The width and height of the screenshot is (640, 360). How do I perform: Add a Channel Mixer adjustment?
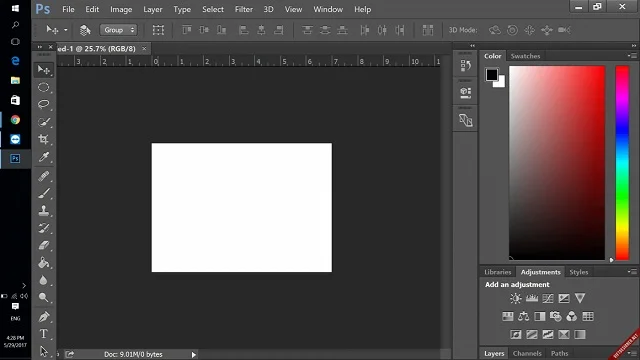click(x=572, y=316)
